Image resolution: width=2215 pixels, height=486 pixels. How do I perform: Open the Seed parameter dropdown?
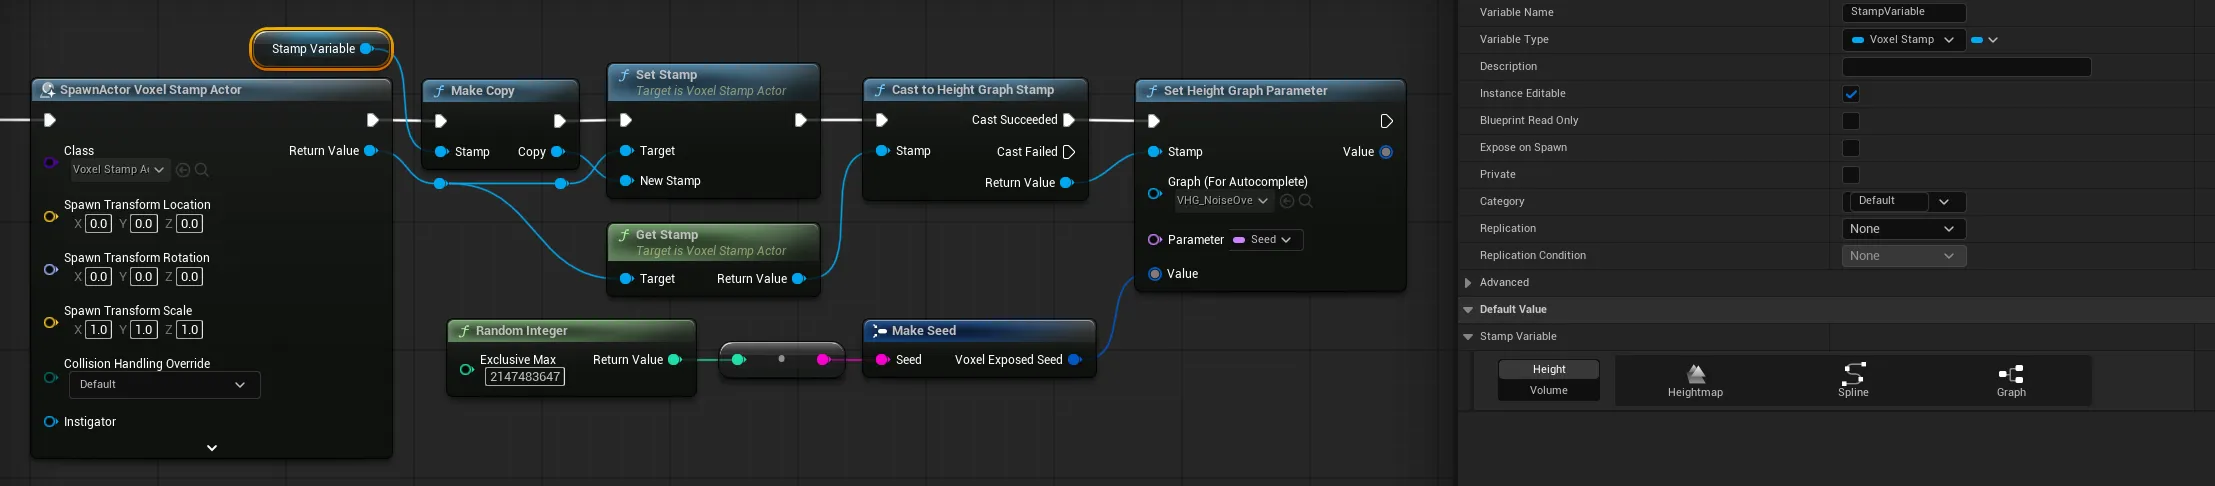click(x=1266, y=240)
